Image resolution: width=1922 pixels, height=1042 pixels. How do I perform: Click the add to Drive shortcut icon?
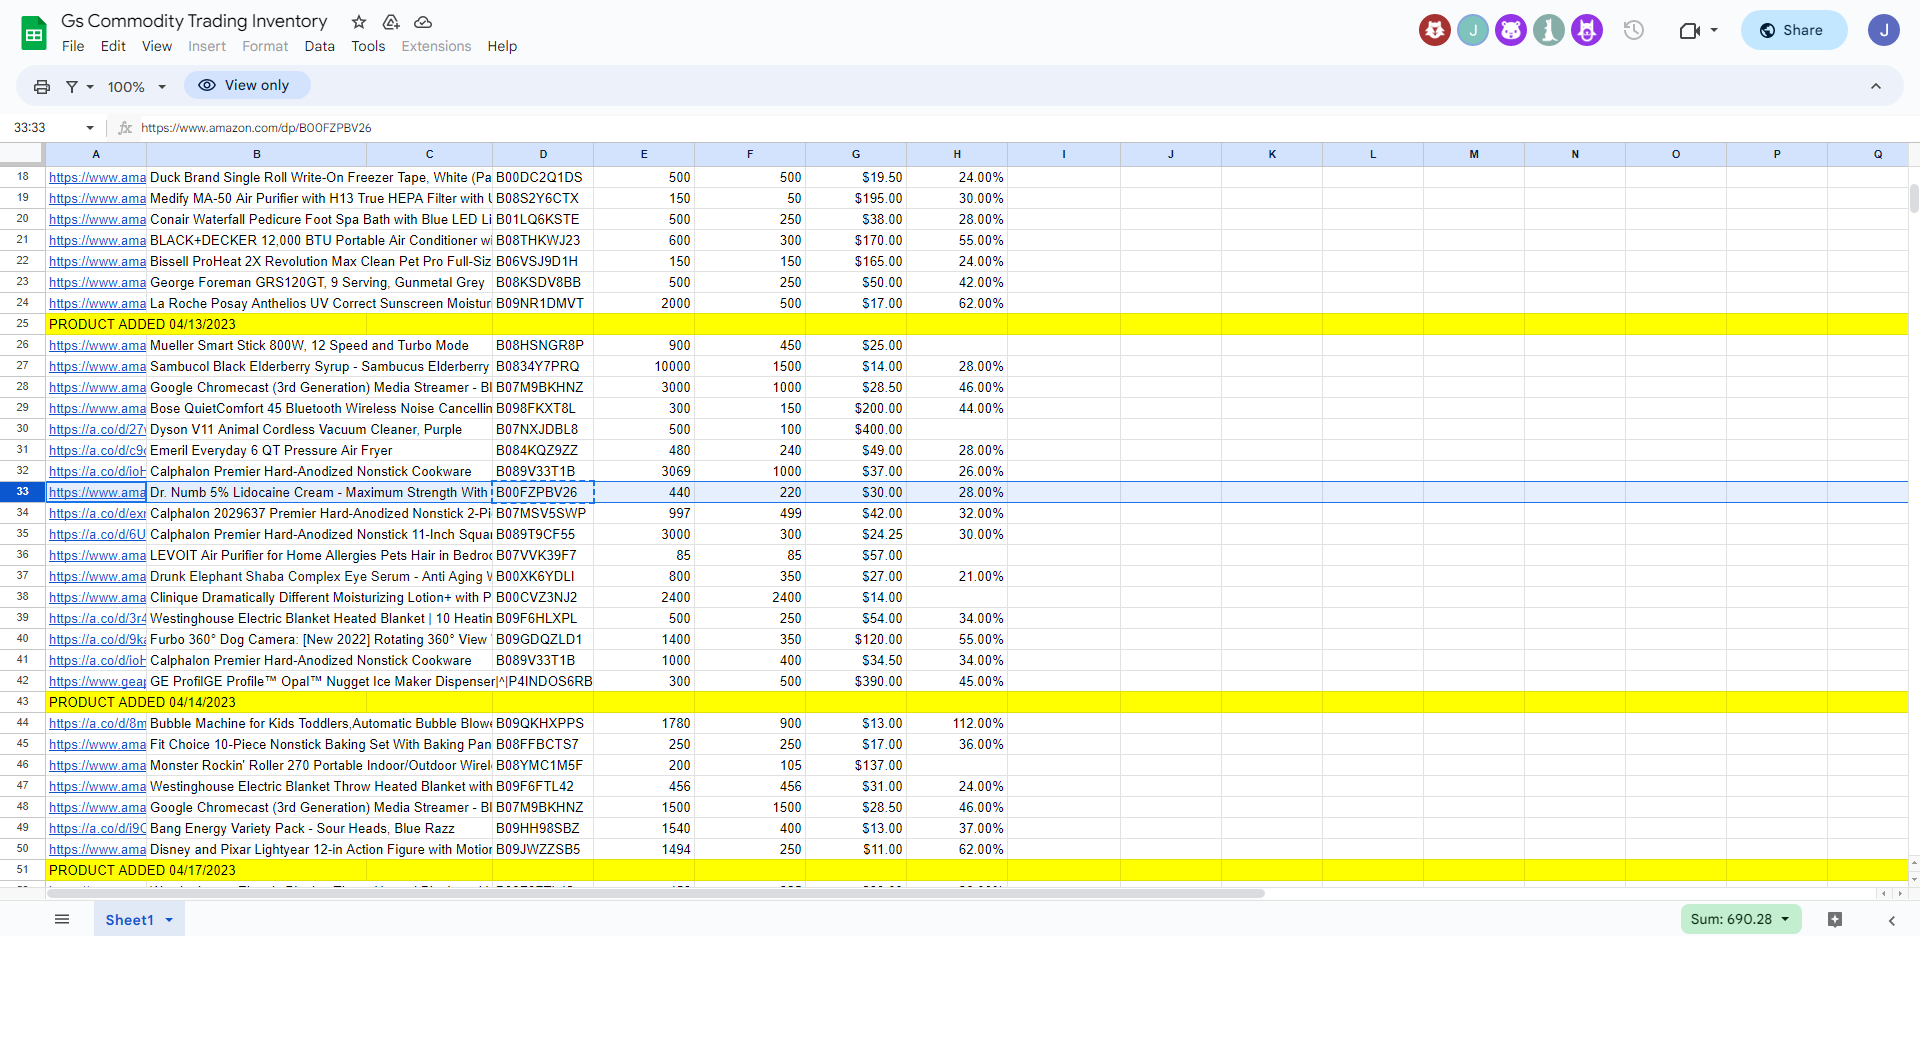coord(391,22)
